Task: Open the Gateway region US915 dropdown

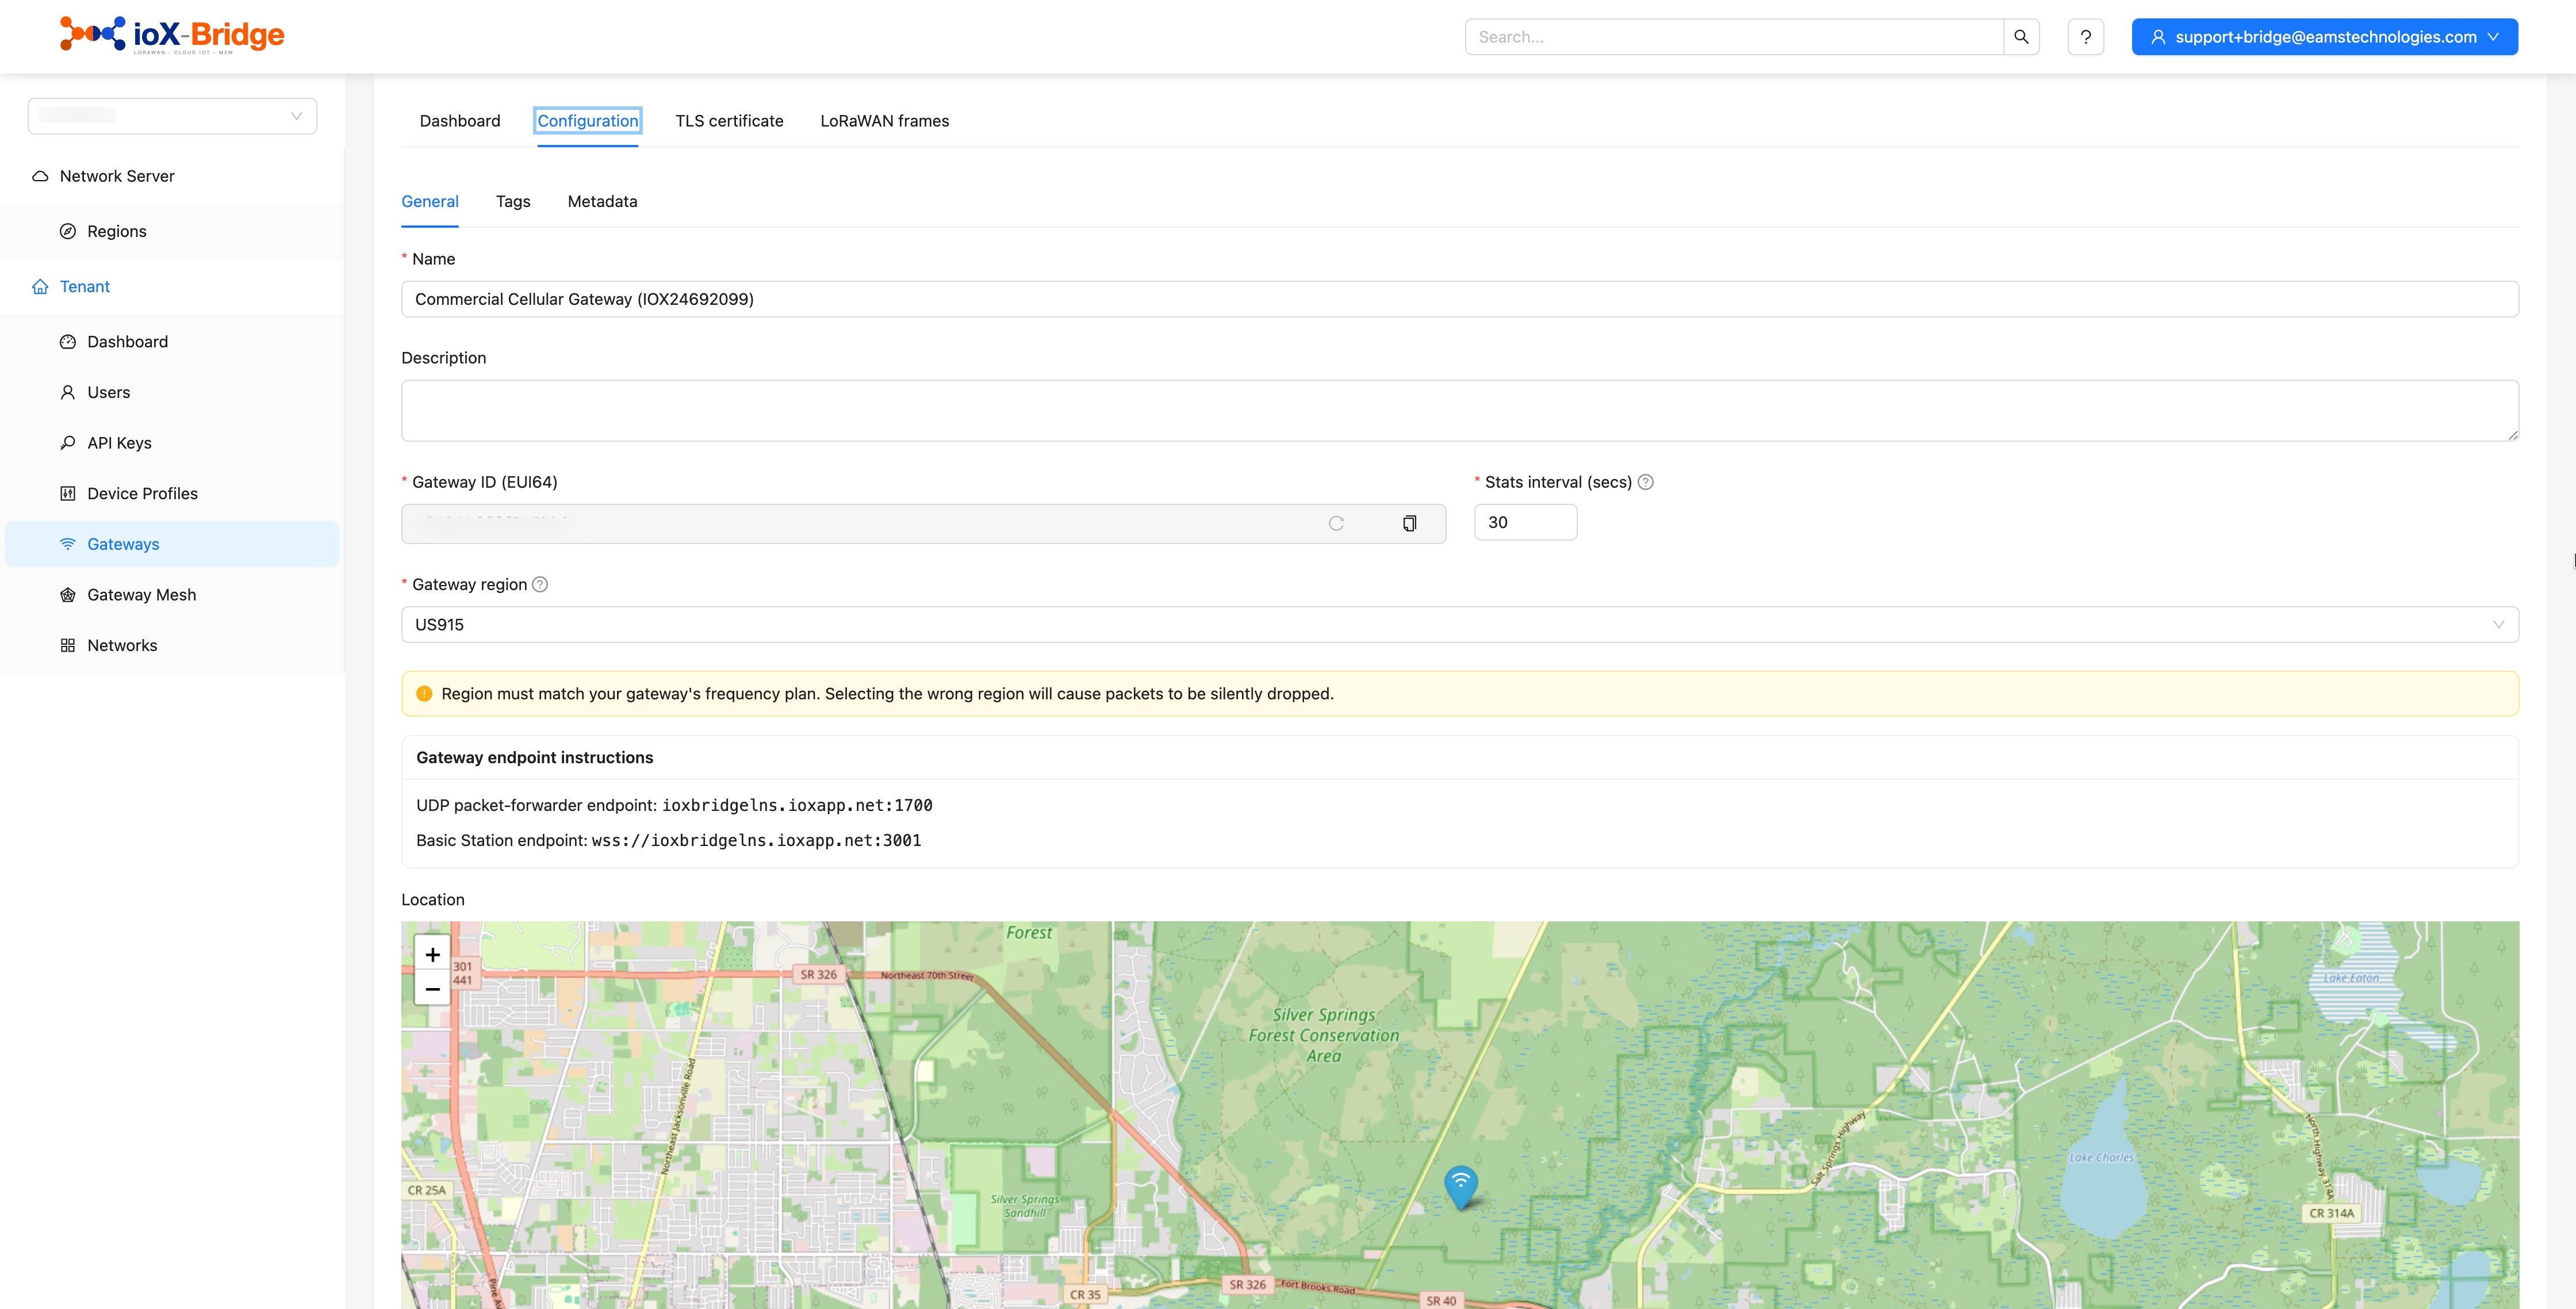Action: click(x=1459, y=625)
